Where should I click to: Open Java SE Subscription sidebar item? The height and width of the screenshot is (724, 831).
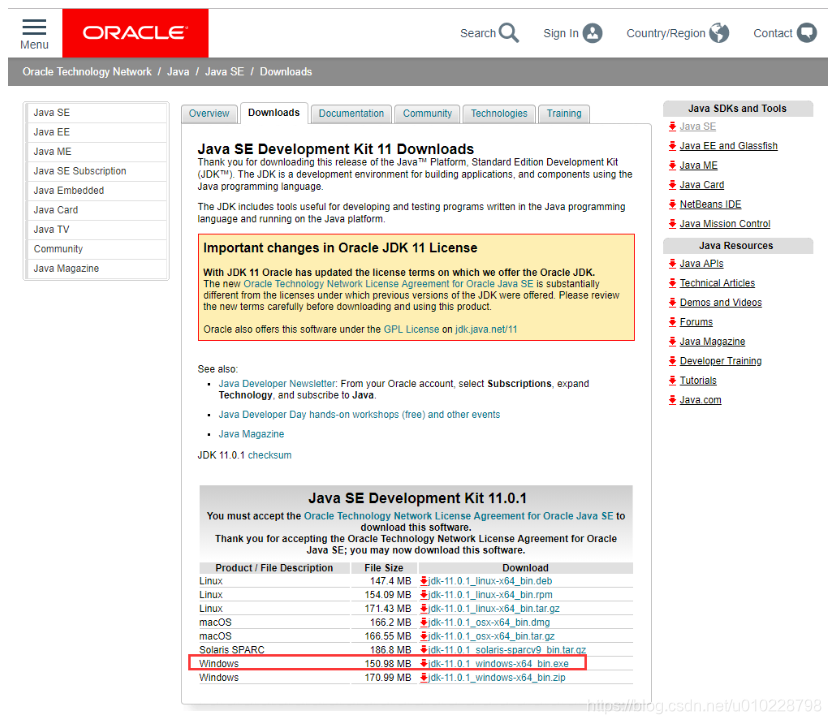(x=96, y=171)
